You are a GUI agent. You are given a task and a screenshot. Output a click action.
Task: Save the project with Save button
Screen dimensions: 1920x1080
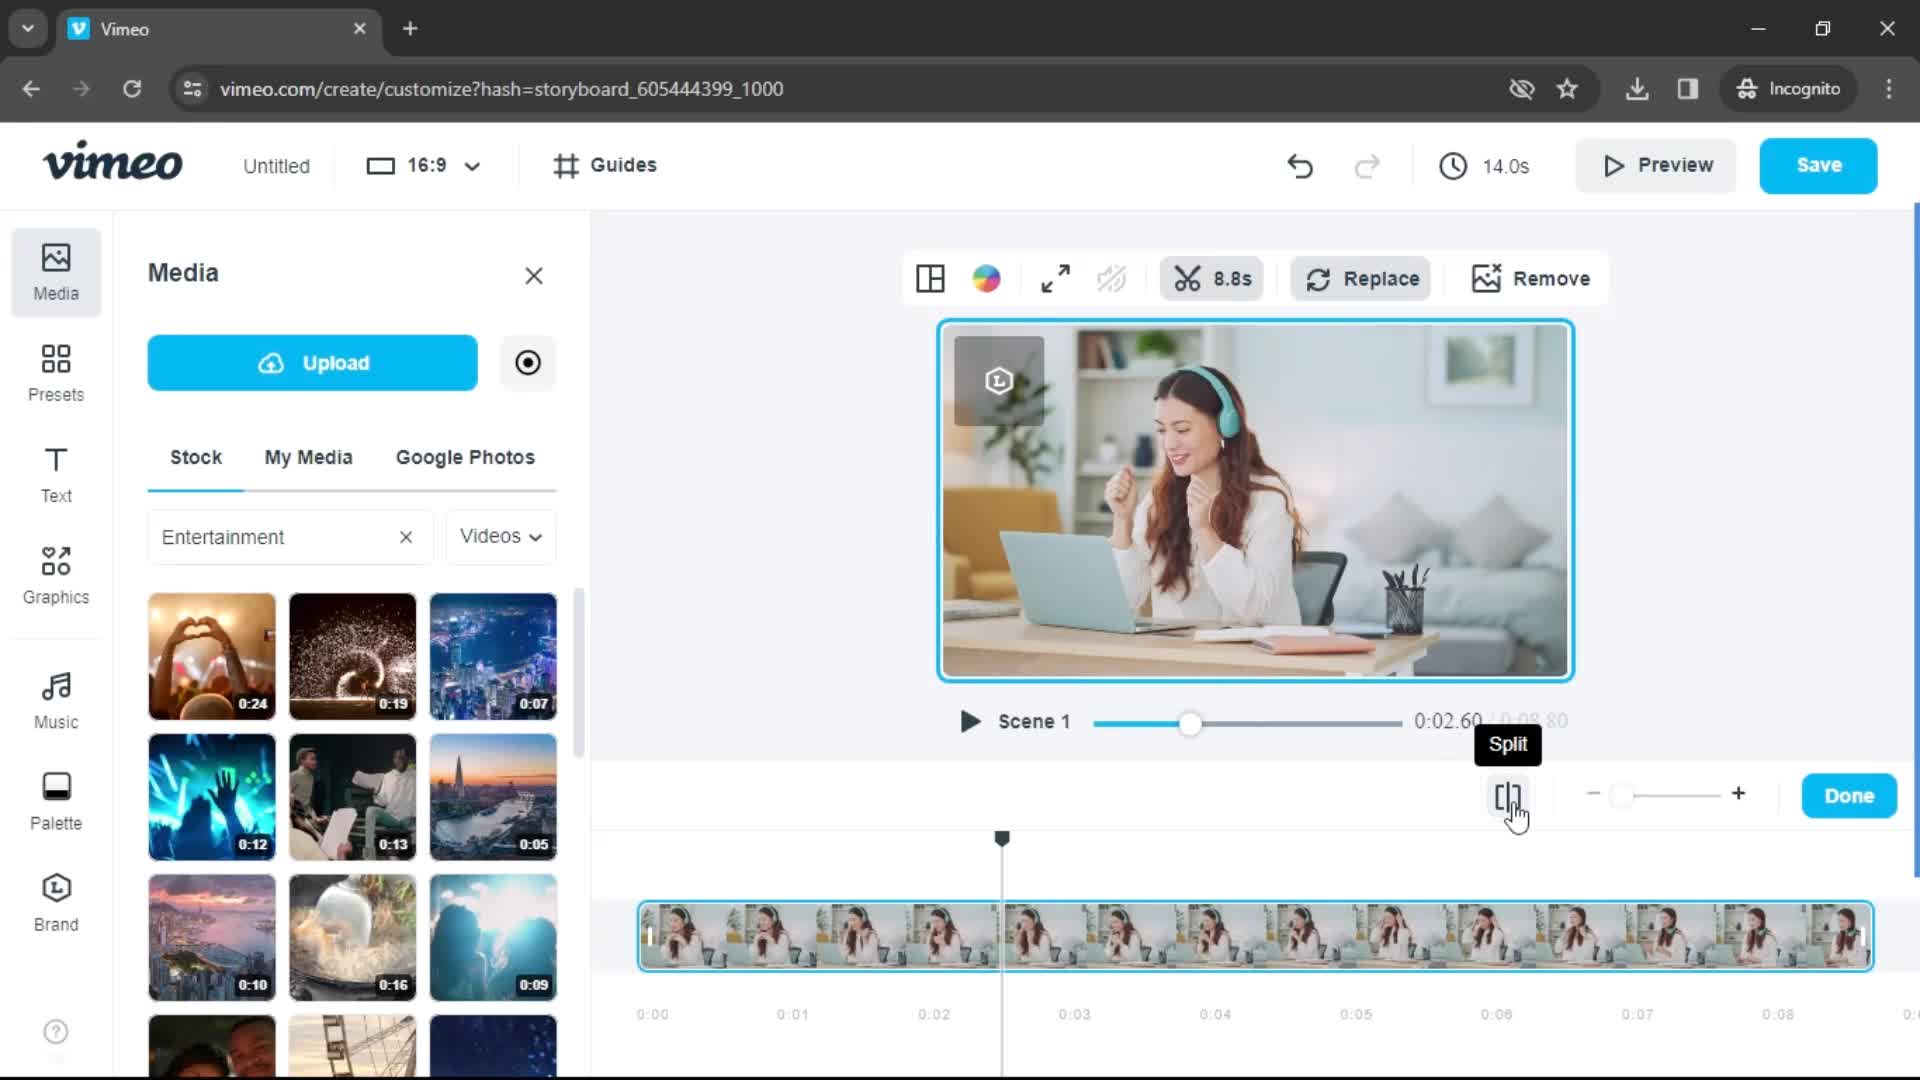pos(1818,166)
